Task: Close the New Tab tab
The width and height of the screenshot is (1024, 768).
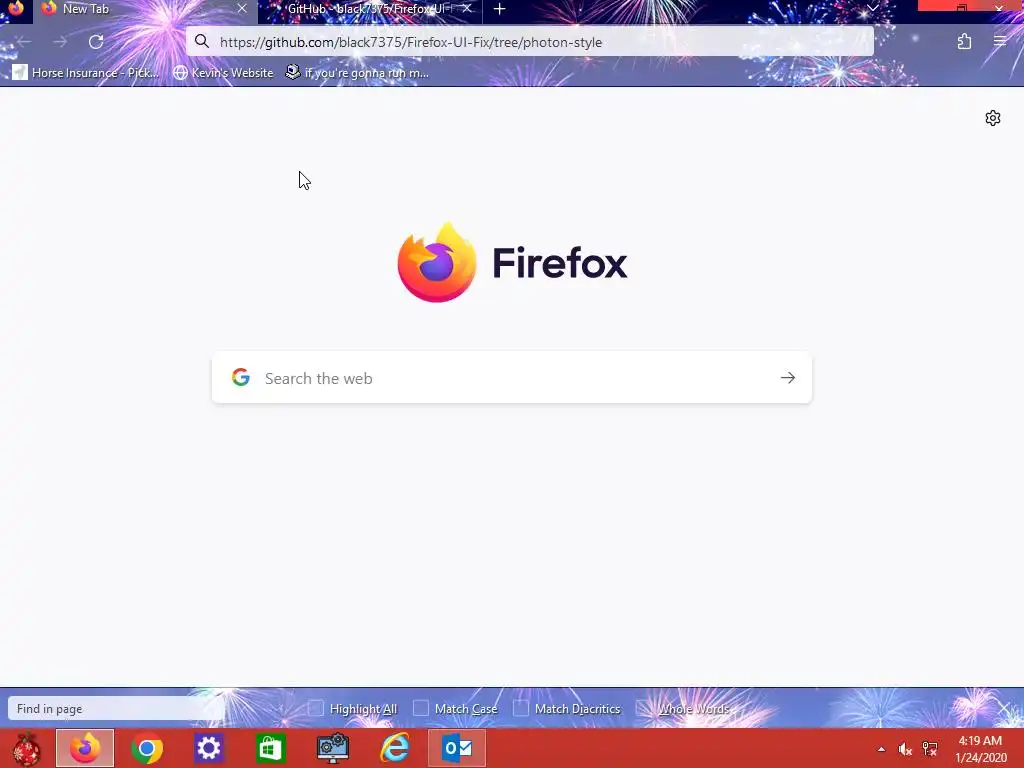Action: 242,9
